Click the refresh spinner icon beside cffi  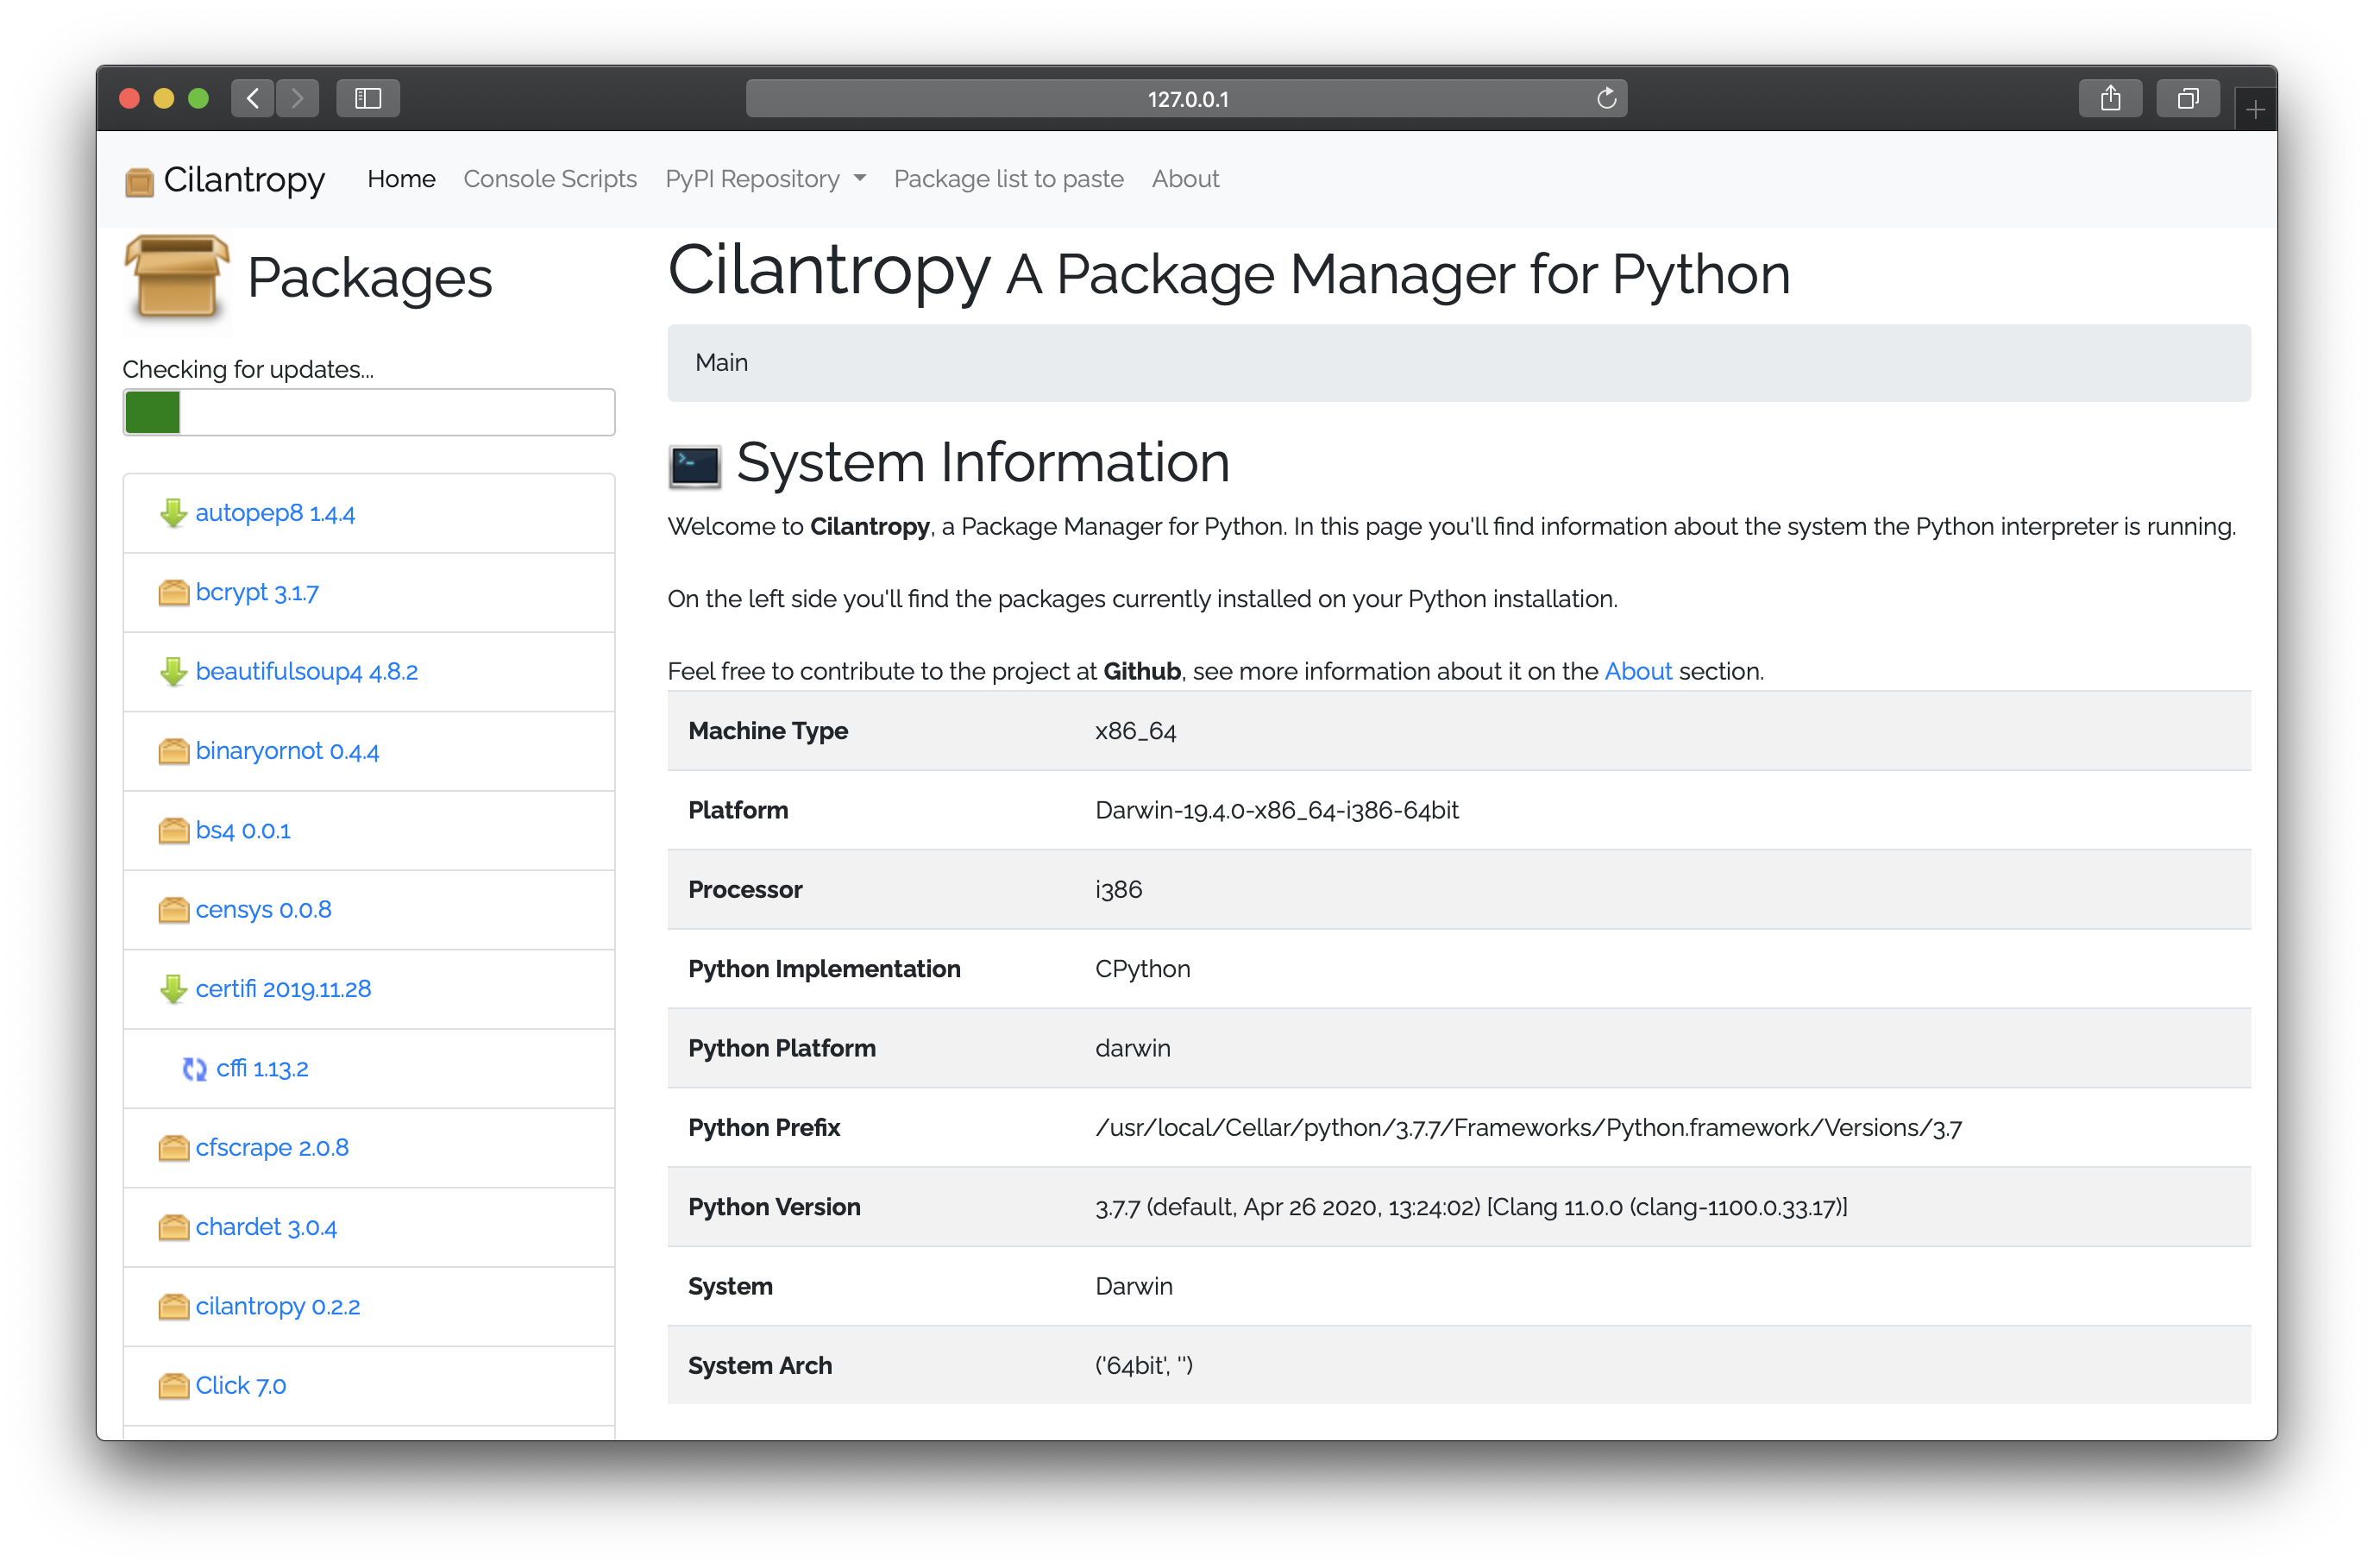click(194, 1069)
